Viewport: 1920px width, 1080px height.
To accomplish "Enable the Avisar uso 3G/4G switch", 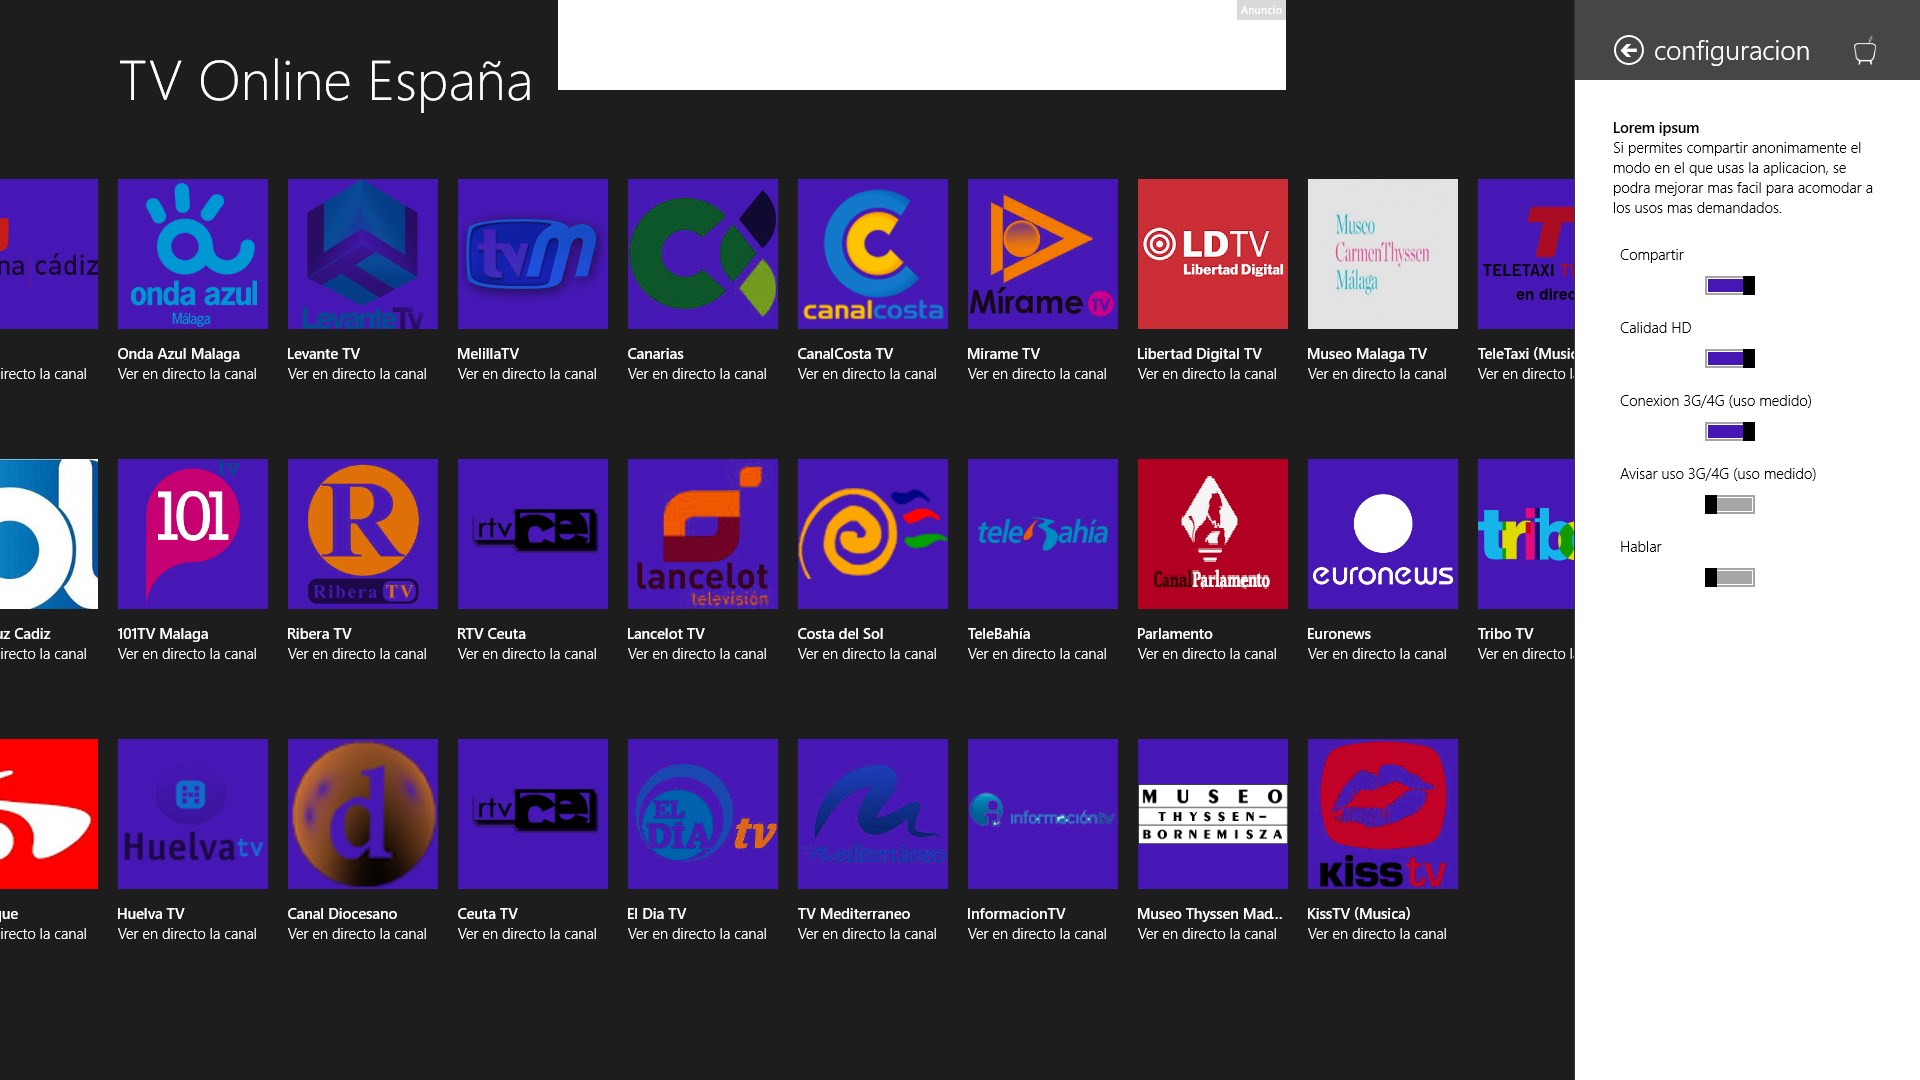I will [x=1730, y=505].
